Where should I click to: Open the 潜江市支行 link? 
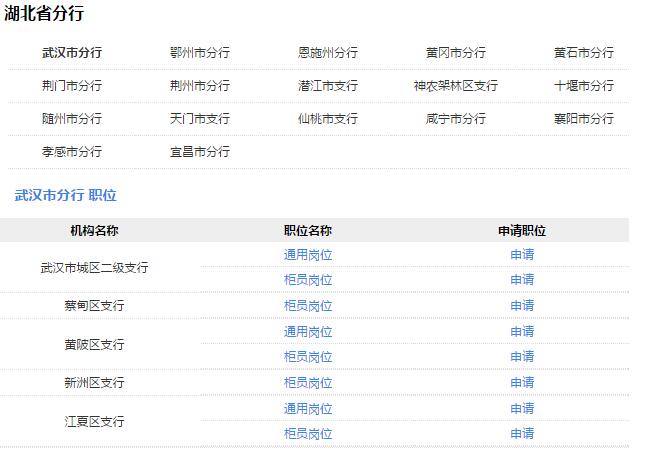coord(327,86)
